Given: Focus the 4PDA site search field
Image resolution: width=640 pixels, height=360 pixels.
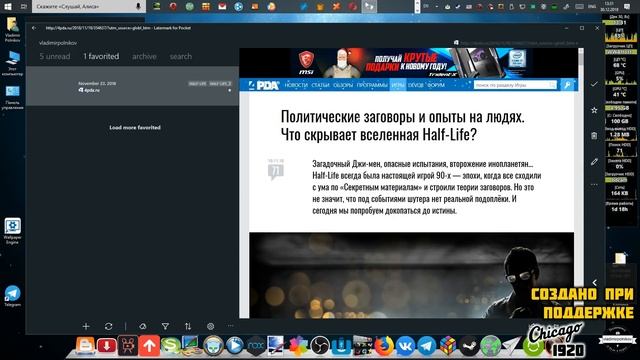Looking at the screenshot, I should coord(515,85).
